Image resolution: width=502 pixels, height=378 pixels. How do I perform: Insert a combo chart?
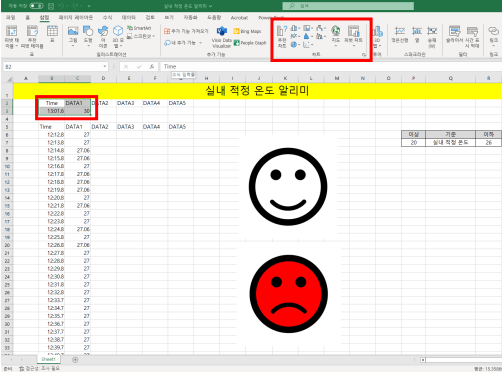pyautogui.click(x=320, y=36)
